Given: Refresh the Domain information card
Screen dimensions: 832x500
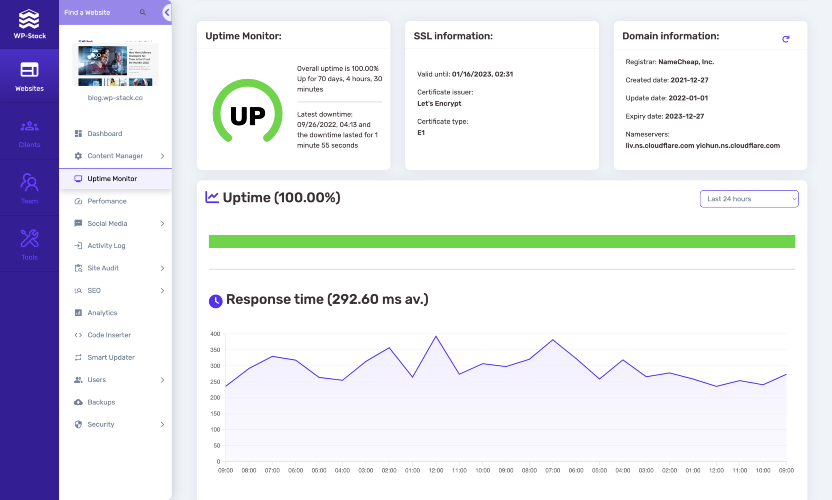Looking at the screenshot, I should coord(786,39).
